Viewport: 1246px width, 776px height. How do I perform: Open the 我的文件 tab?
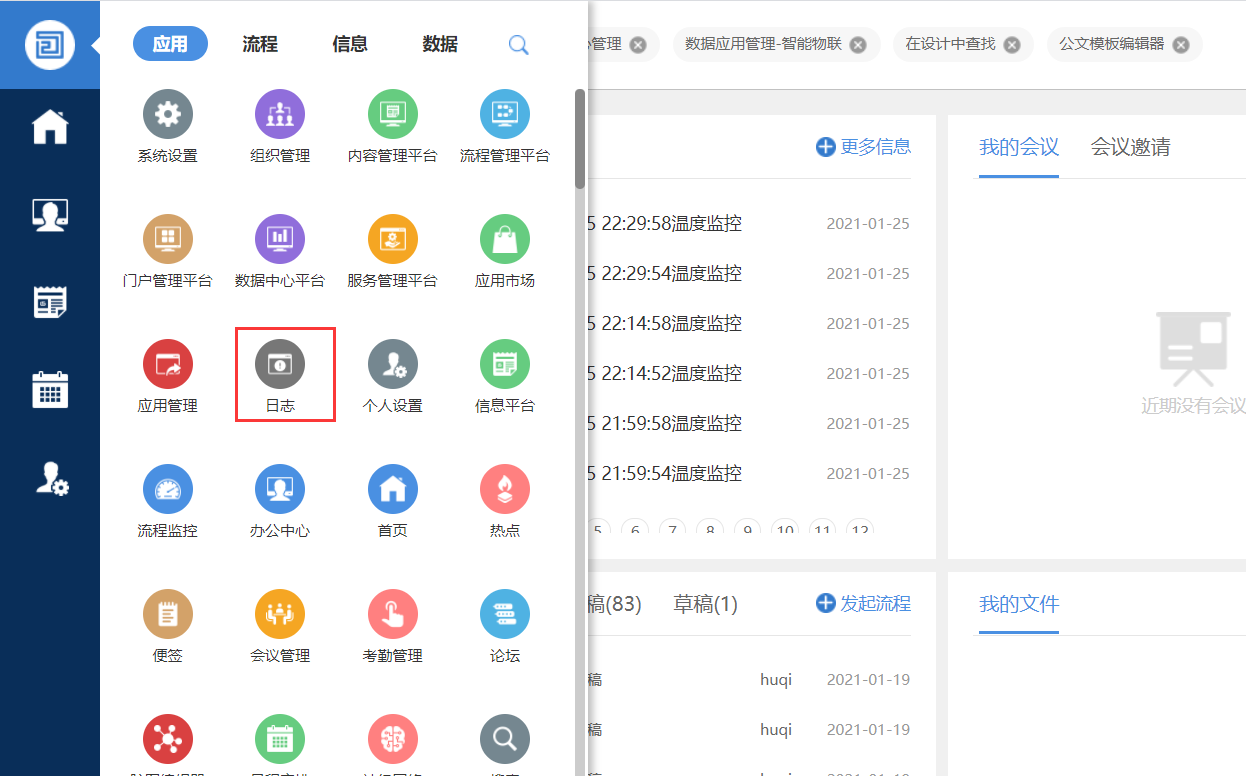point(1019,604)
